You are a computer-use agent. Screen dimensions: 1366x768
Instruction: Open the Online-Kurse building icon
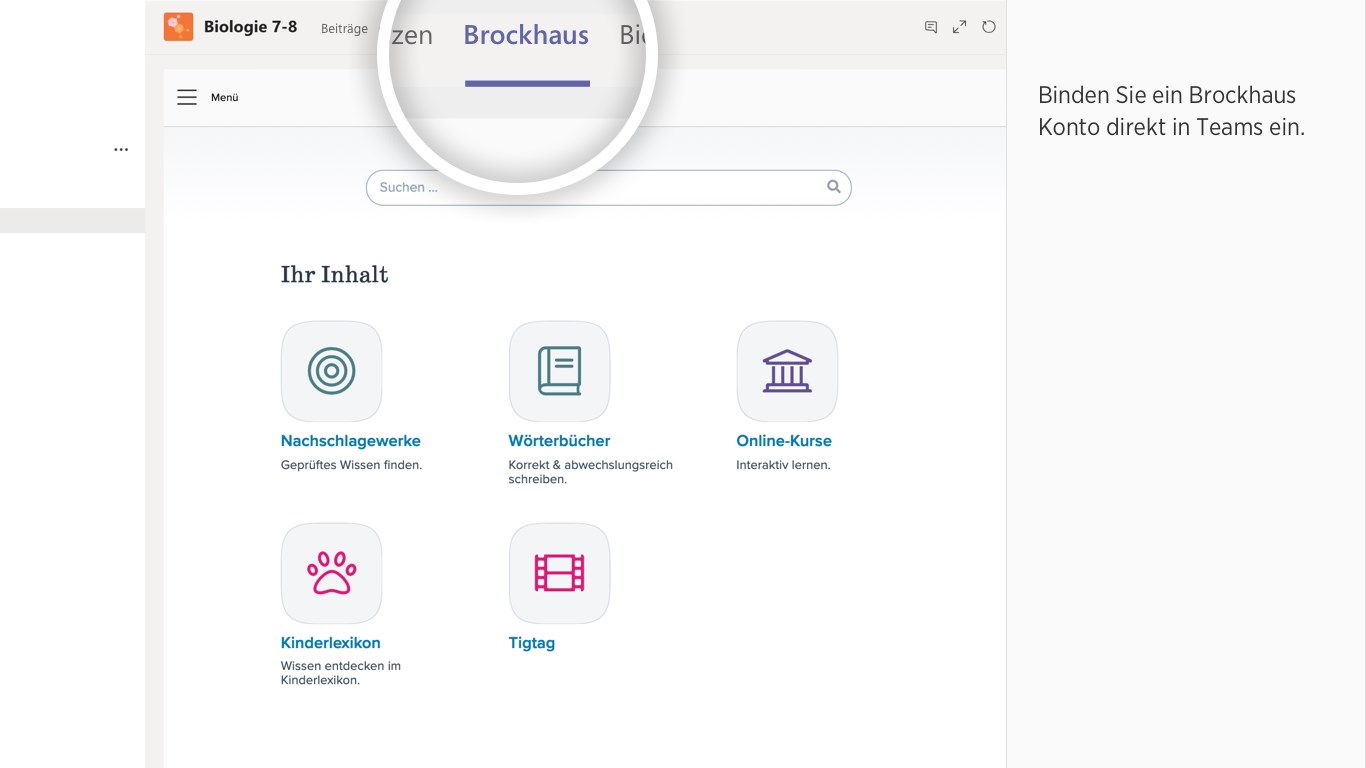coord(787,371)
